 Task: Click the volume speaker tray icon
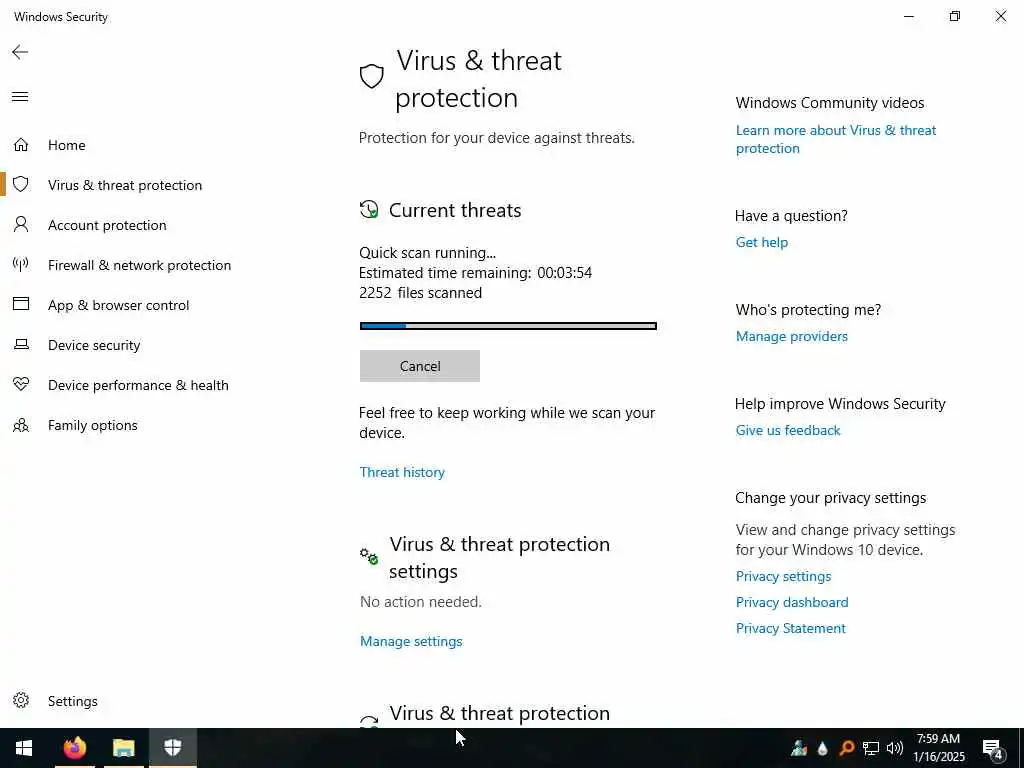click(x=895, y=748)
